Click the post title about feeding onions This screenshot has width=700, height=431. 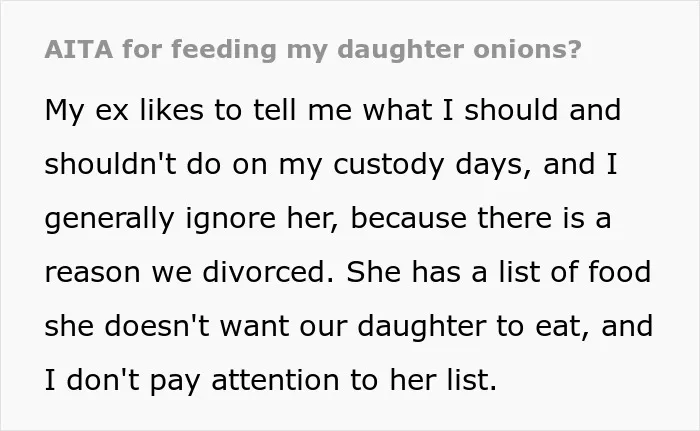[x=313, y=50]
